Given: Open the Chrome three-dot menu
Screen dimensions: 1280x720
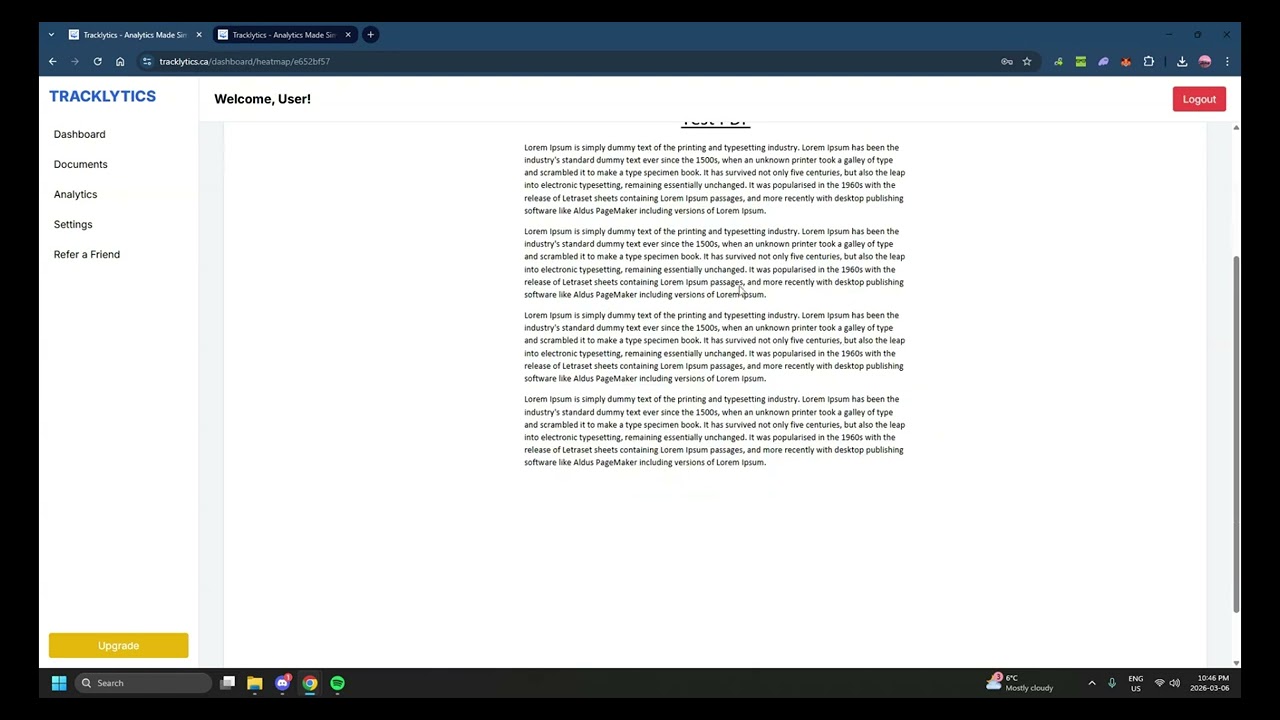Looking at the screenshot, I should 1227,61.
